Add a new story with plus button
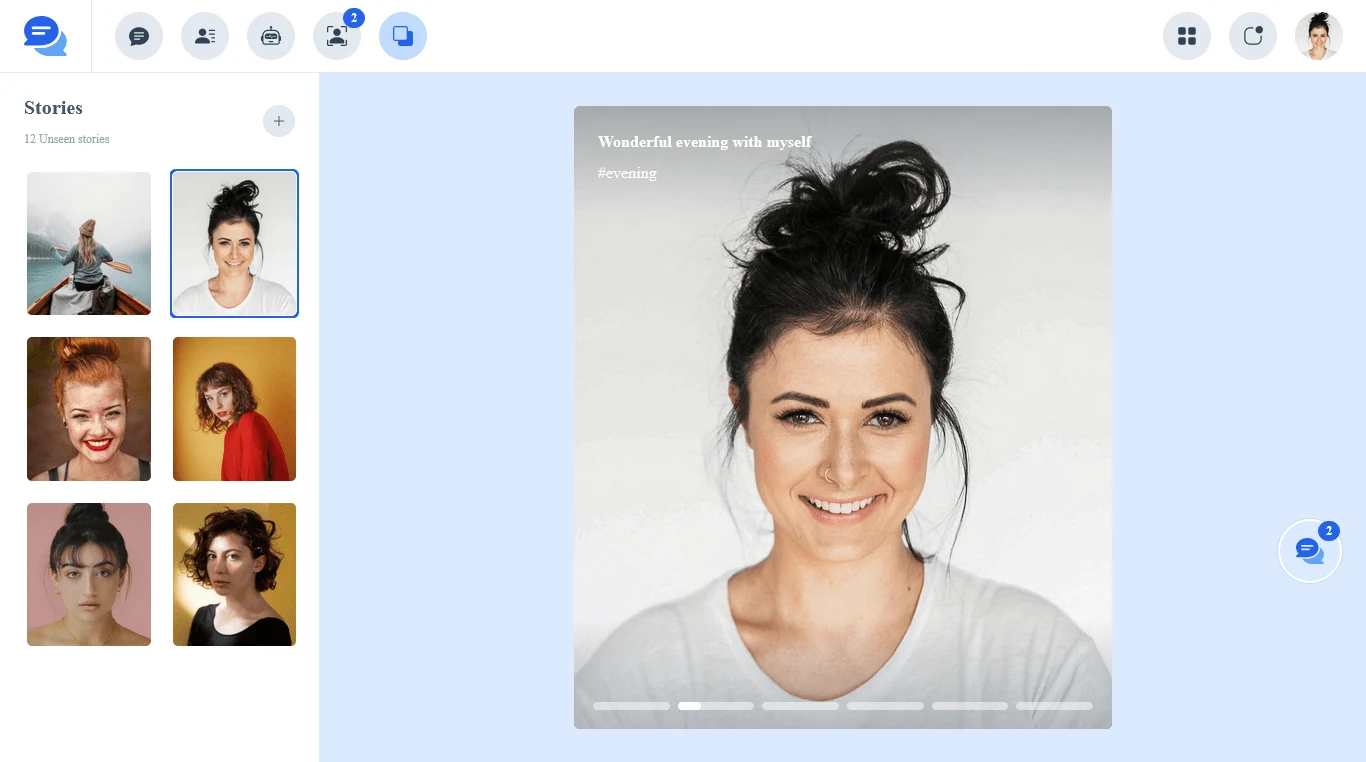This screenshot has width=1366, height=762. pos(279,121)
